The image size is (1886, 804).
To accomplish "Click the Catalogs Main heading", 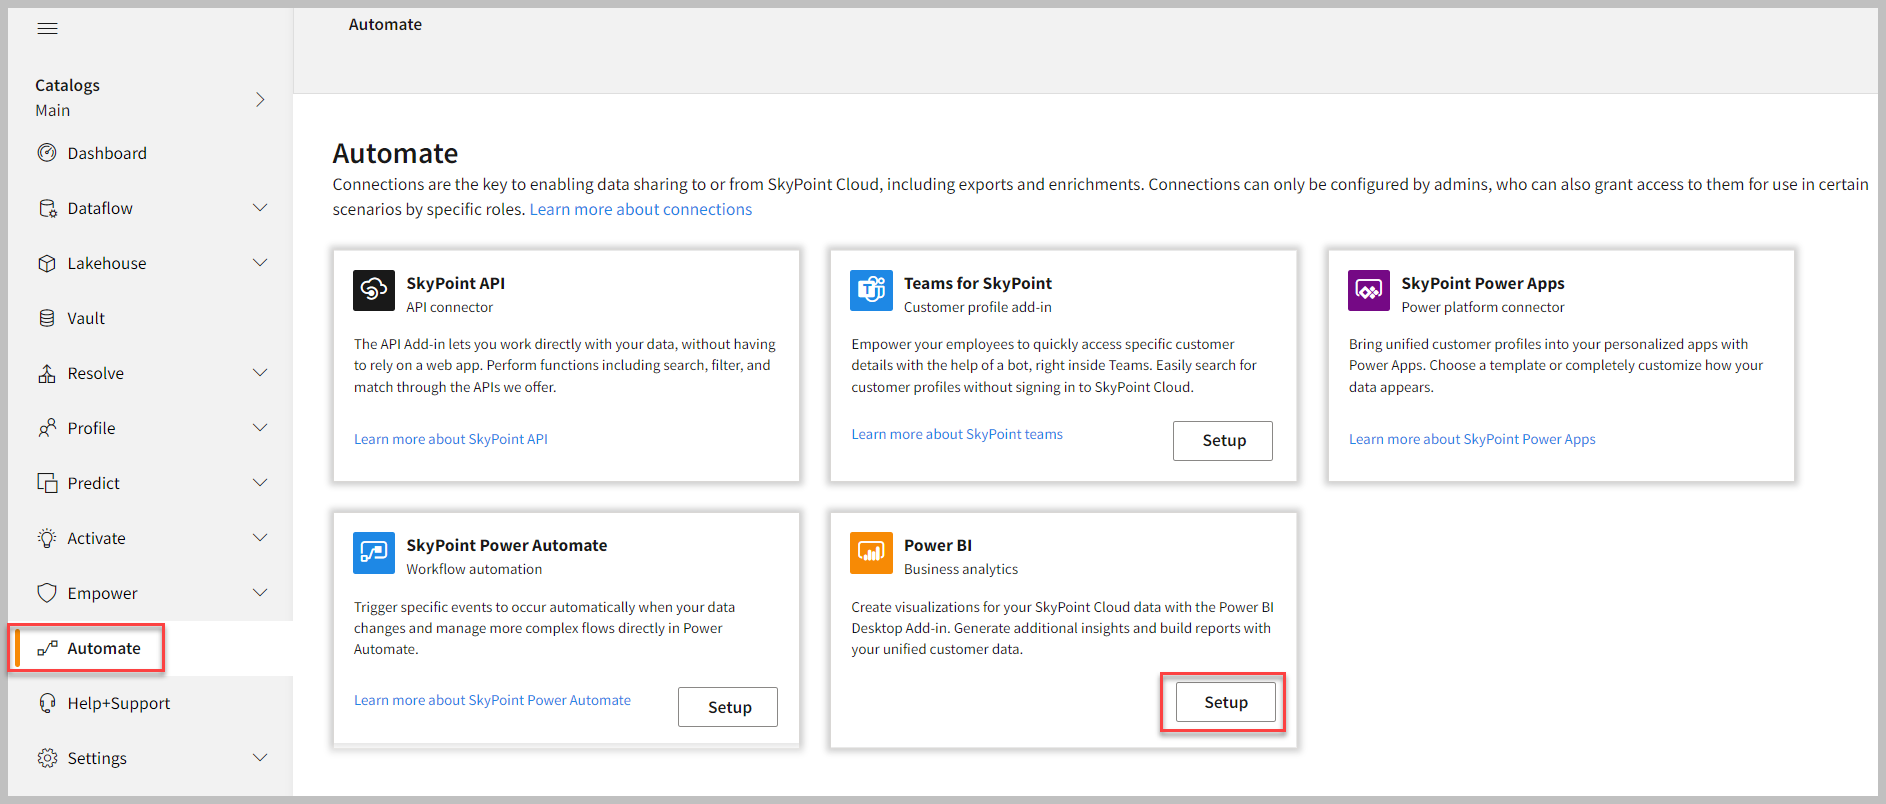I will pos(67,97).
